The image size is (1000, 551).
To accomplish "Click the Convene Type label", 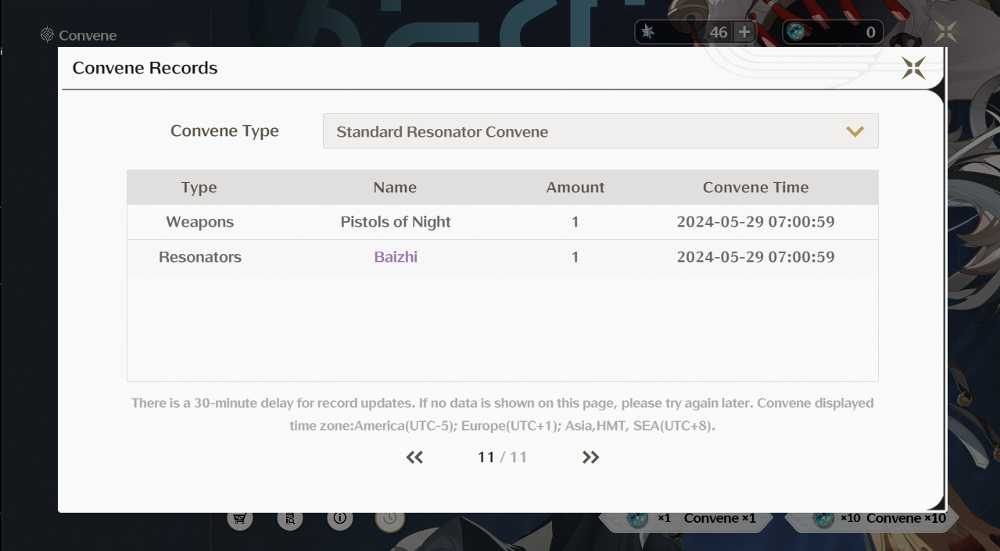I will point(224,131).
